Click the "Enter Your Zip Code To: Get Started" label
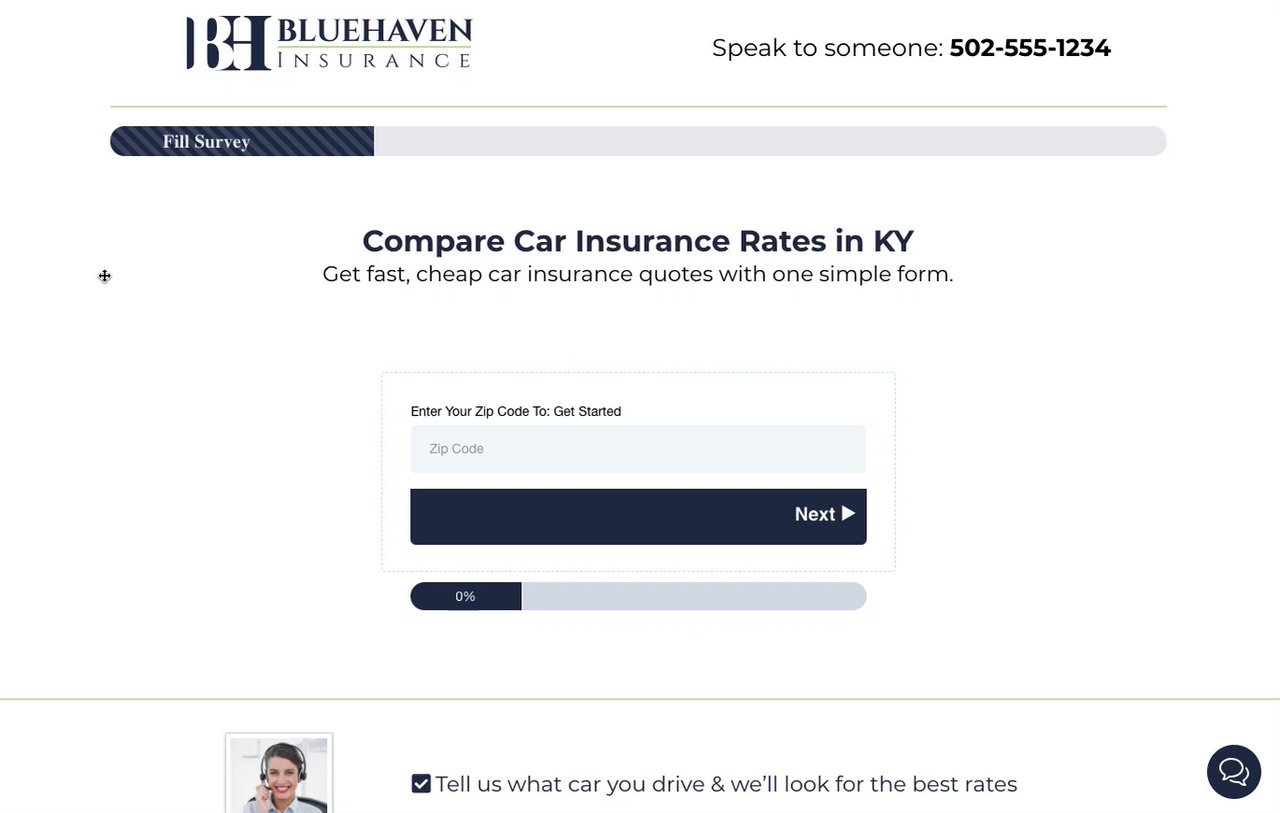Image resolution: width=1280 pixels, height=813 pixels. [516, 411]
